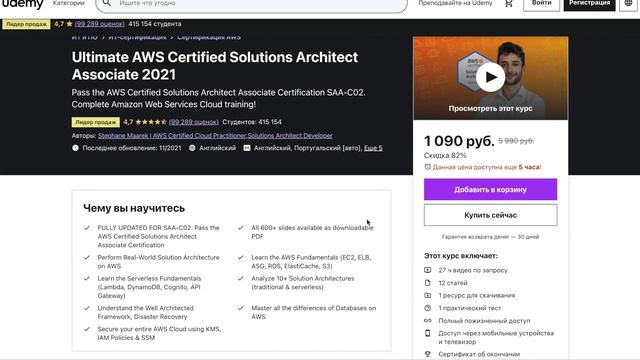The height and width of the screenshot is (360, 640).
Task: Click the 'Чему вы научитесь' heading
Action: point(134,208)
